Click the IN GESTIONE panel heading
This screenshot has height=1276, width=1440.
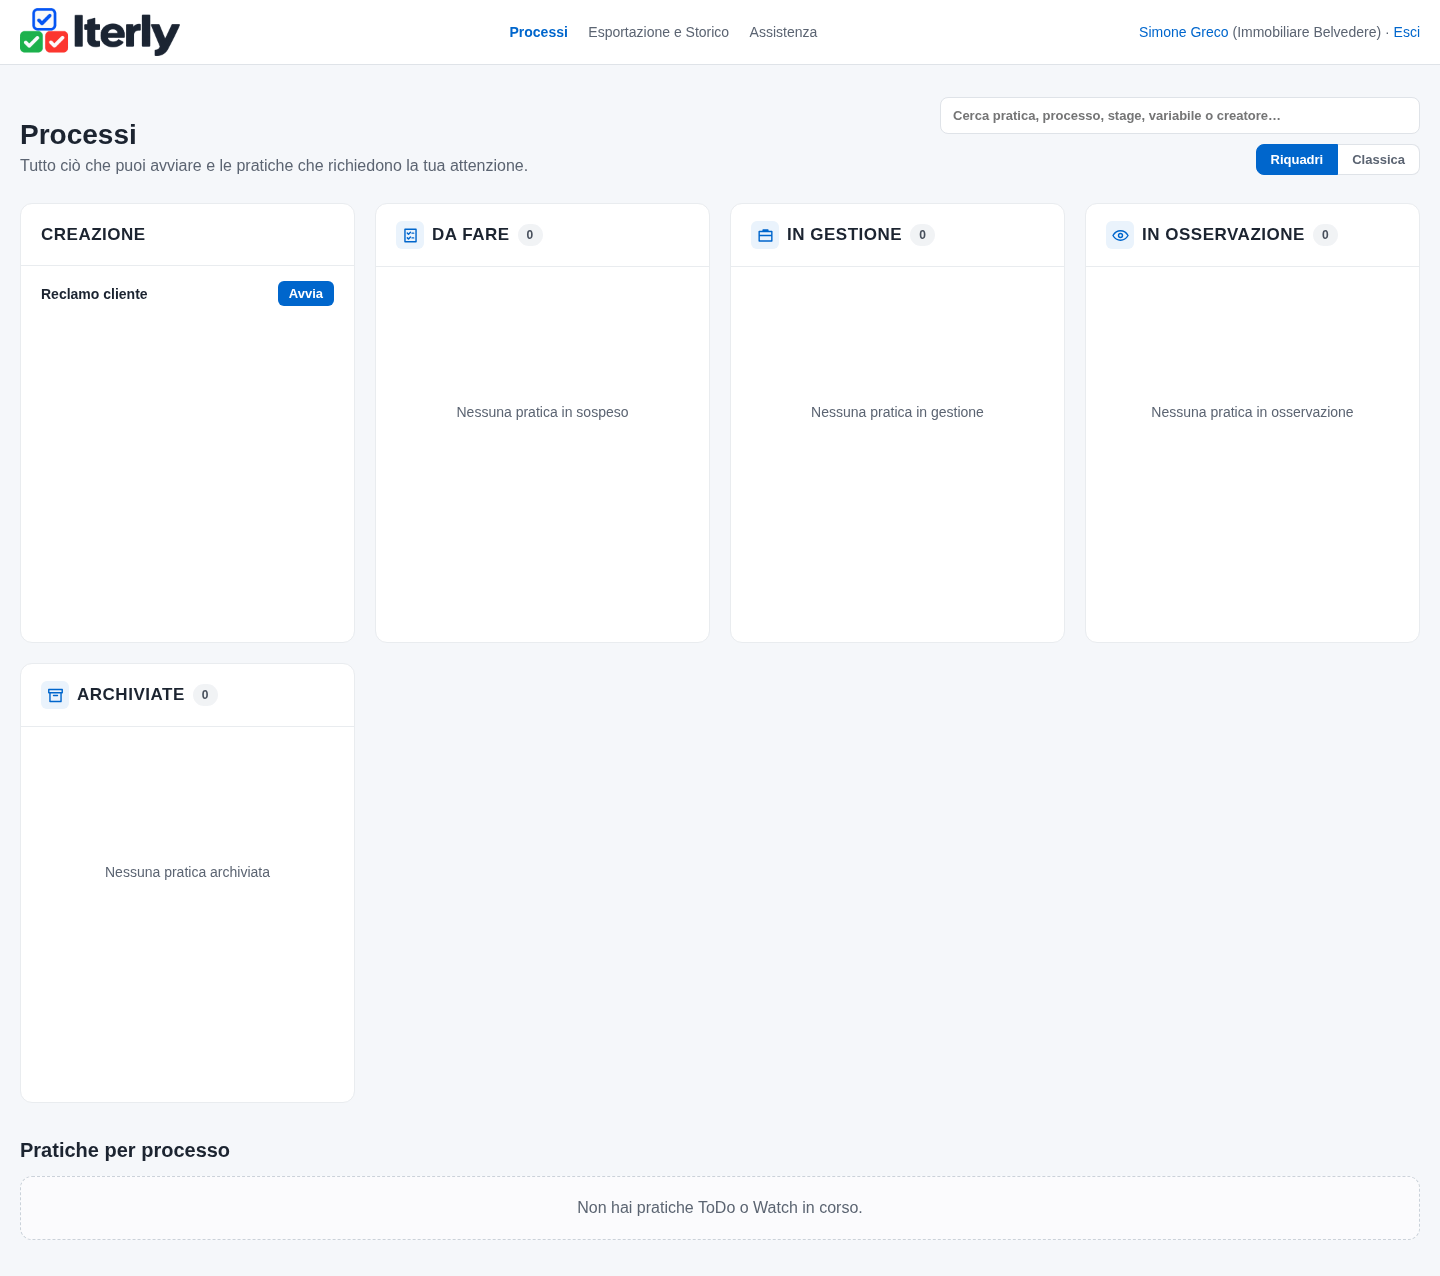pyautogui.click(x=844, y=235)
